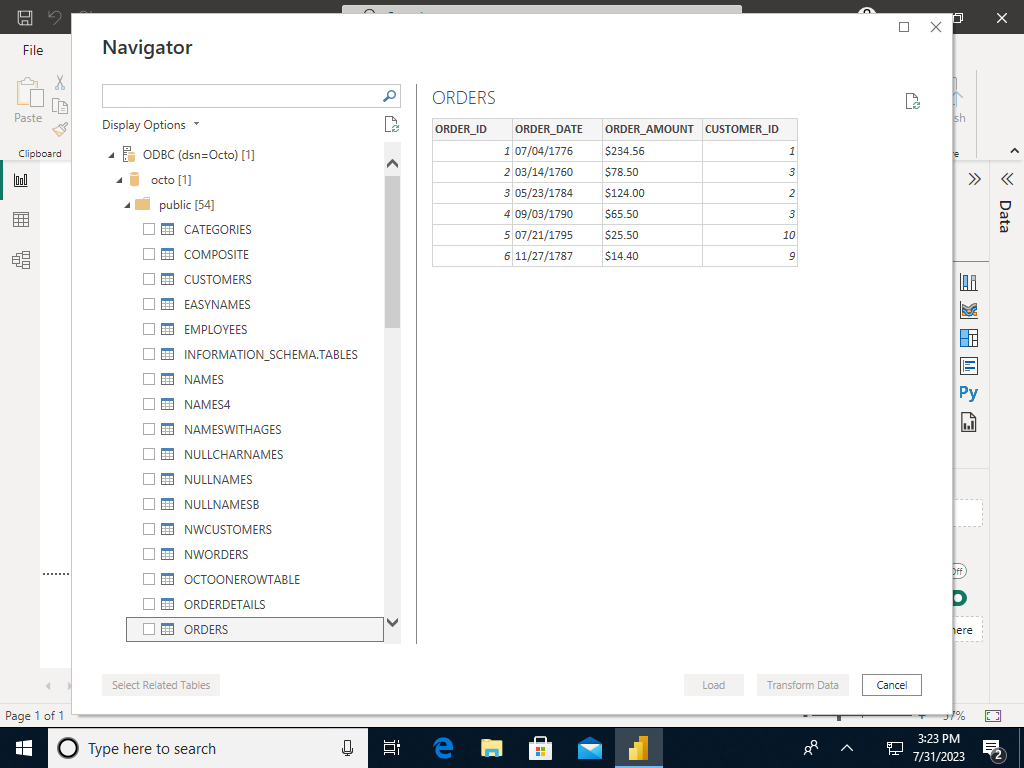Open the File menu
1024x768 pixels.
click(x=33, y=50)
